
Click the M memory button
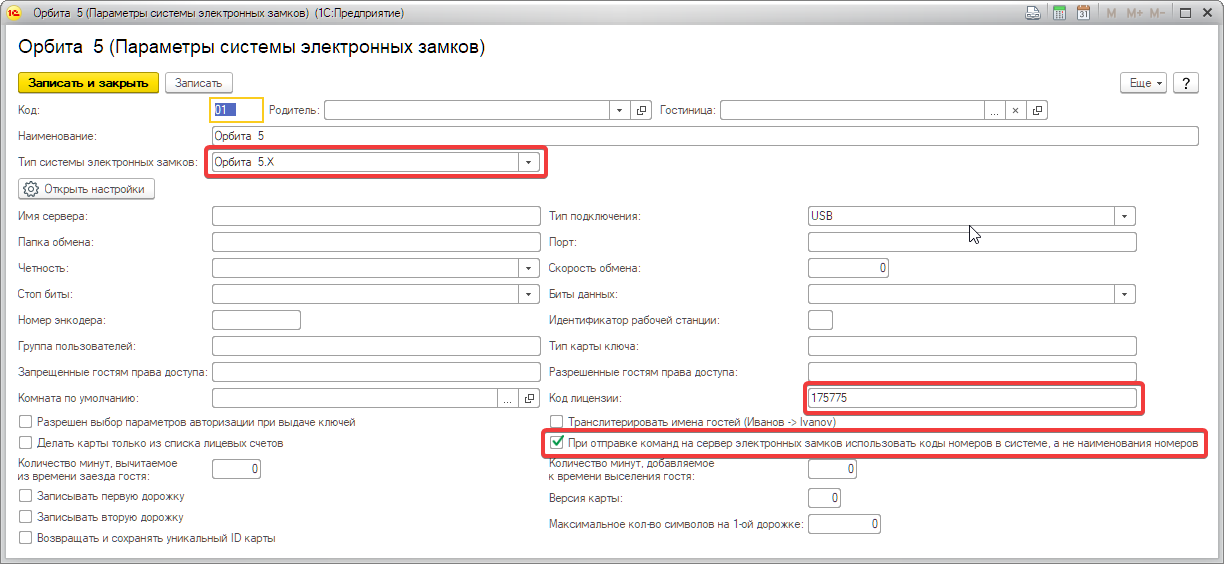(x=1112, y=14)
